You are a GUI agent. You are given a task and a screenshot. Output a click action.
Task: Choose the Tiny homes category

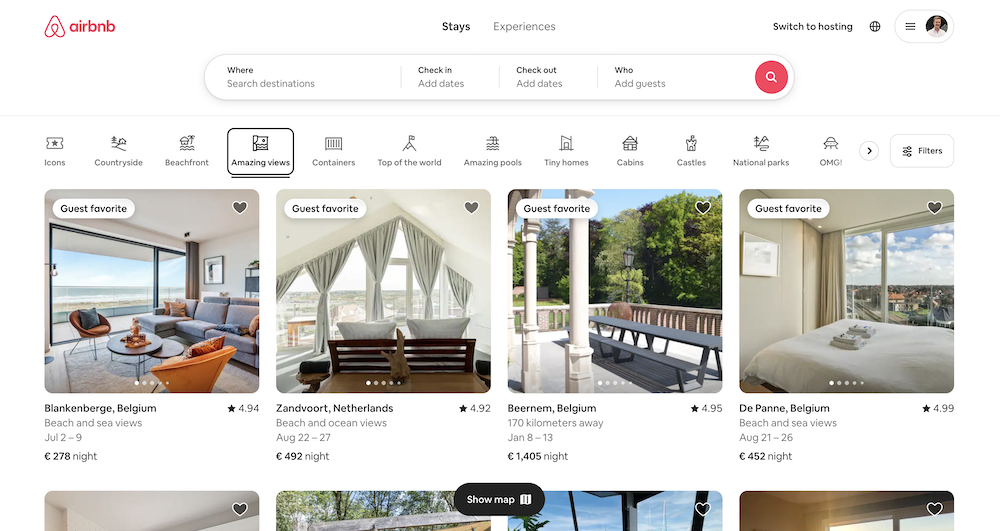[566, 150]
